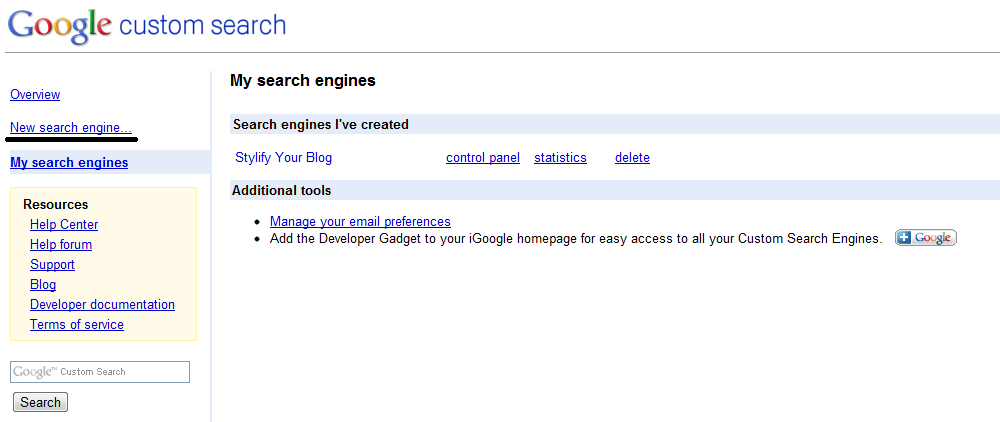Delete the Stylify Your Blog engine

(x=632, y=157)
